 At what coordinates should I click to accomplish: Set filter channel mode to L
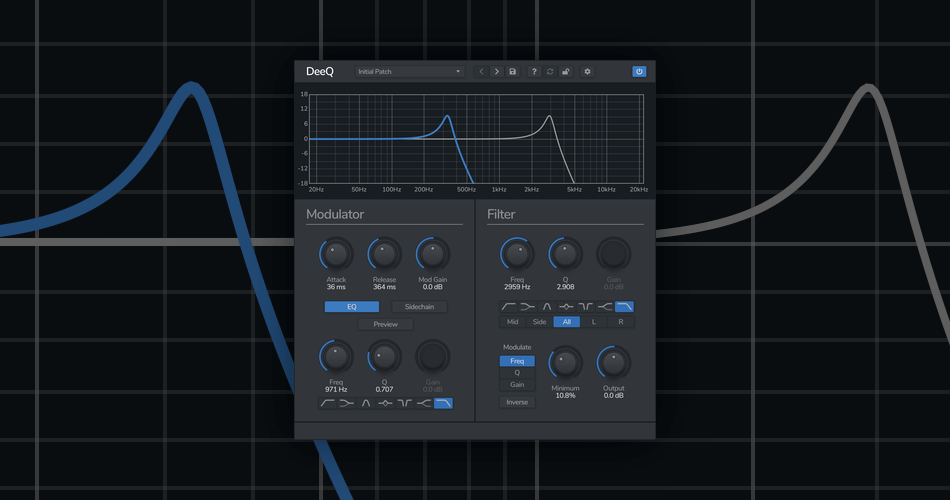pos(594,322)
